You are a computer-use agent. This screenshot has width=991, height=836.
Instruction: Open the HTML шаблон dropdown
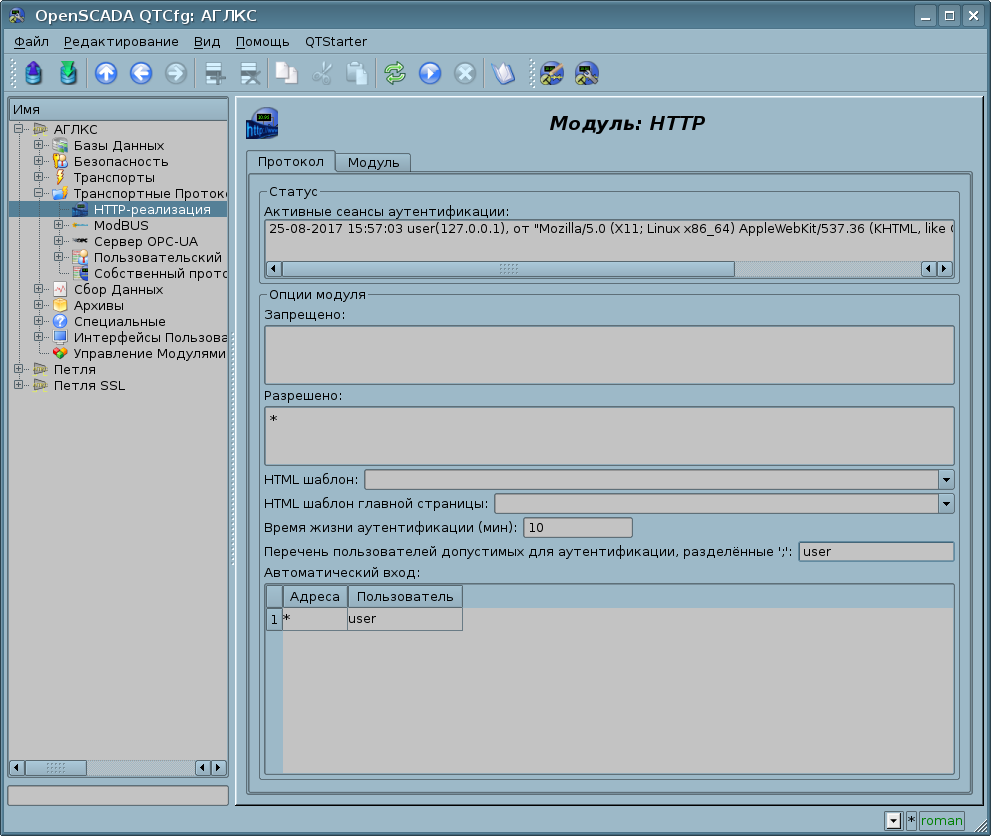click(x=946, y=480)
